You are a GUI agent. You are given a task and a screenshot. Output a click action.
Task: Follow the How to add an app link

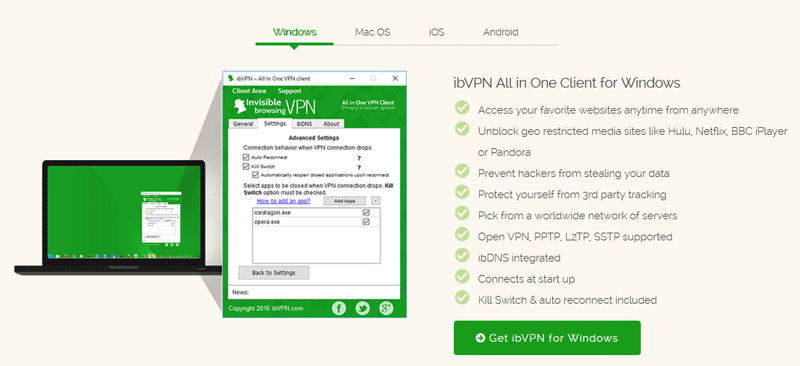[283, 201]
